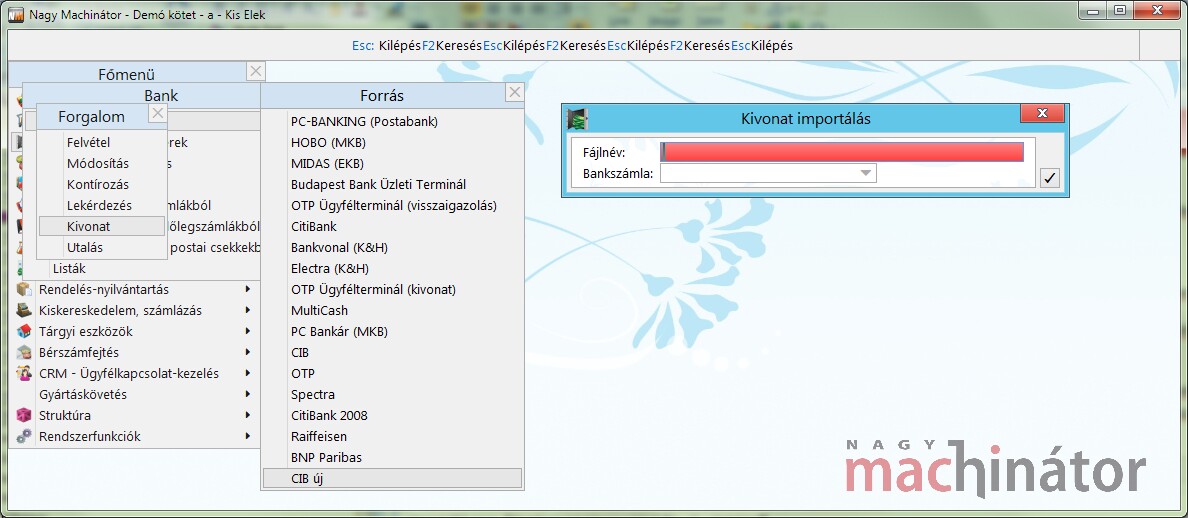Expand the Gyártáskövetés submenu arrow
The width and height of the screenshot is (1188, 518).
tap(248, 395)
